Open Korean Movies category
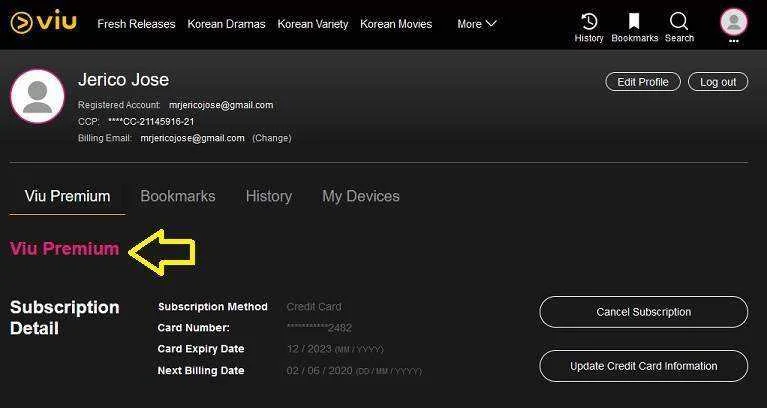 (x=396, y=24)
